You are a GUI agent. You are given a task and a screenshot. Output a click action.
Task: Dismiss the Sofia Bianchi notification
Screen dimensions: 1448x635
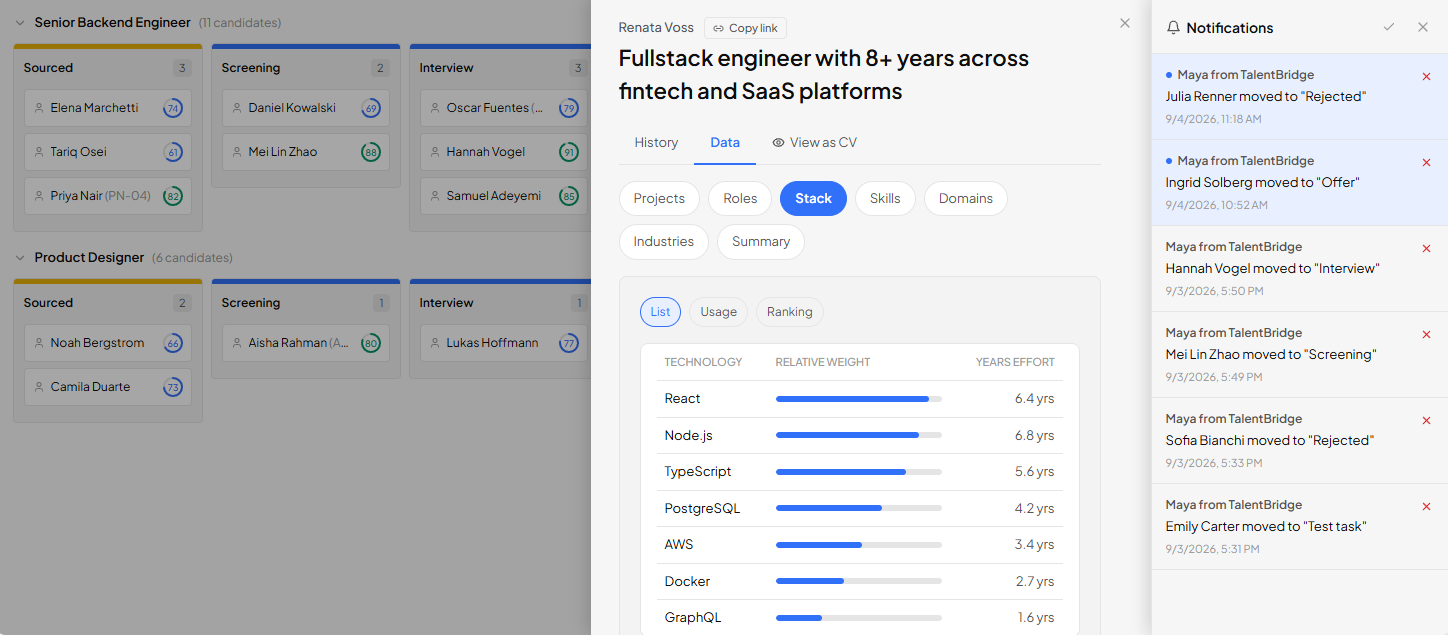pos(1426,420)
